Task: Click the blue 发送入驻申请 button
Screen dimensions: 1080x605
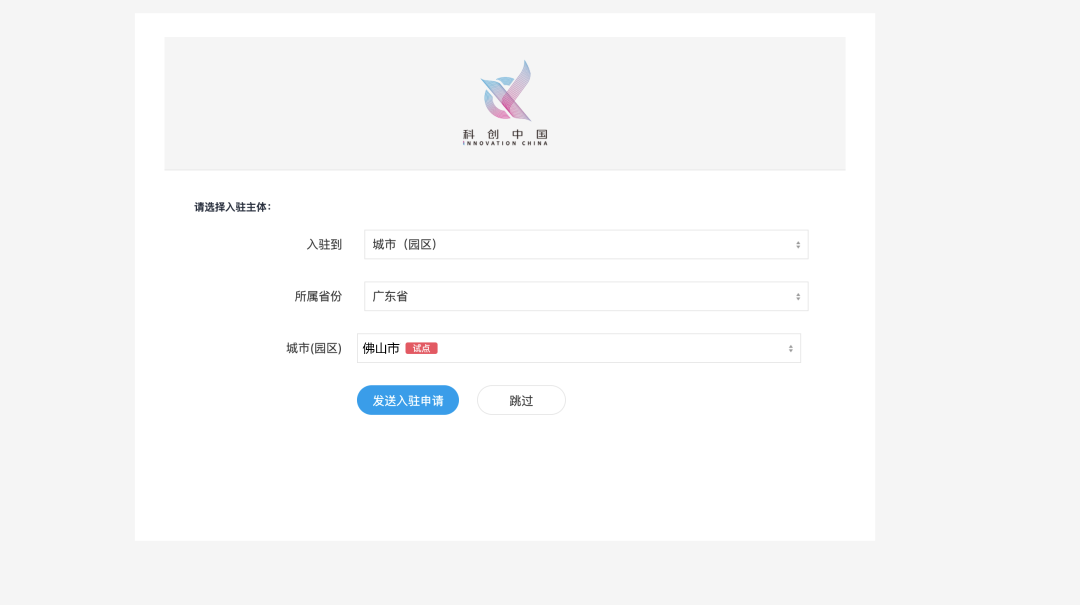Action: tap(407, 400)
